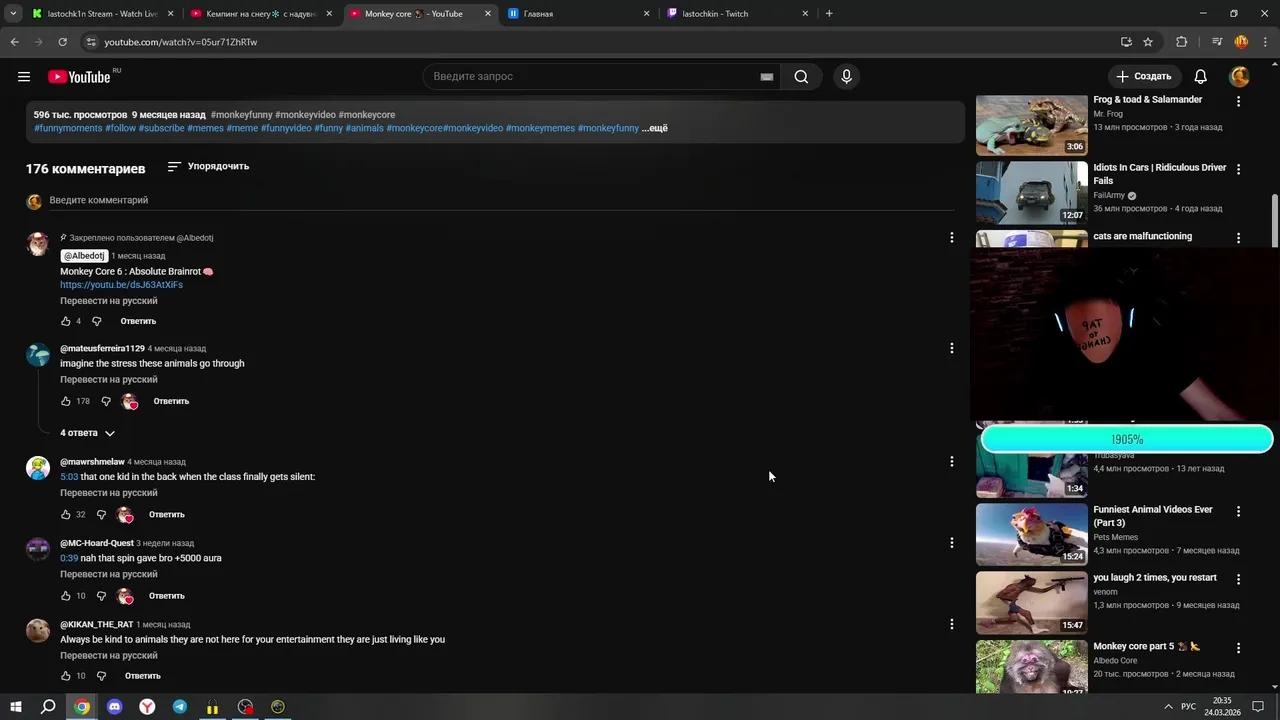Image resolution: width=1280 pixels, height=720 pixels.
Task: Open Telegram from the taskbar
Action: coord(179,707)
